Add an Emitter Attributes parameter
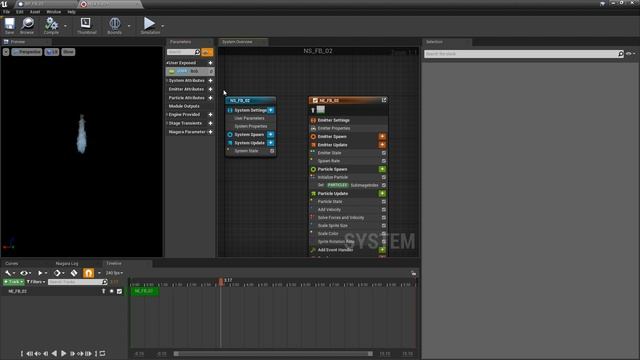The image size is (640, 360). click(x=211, y=89)
